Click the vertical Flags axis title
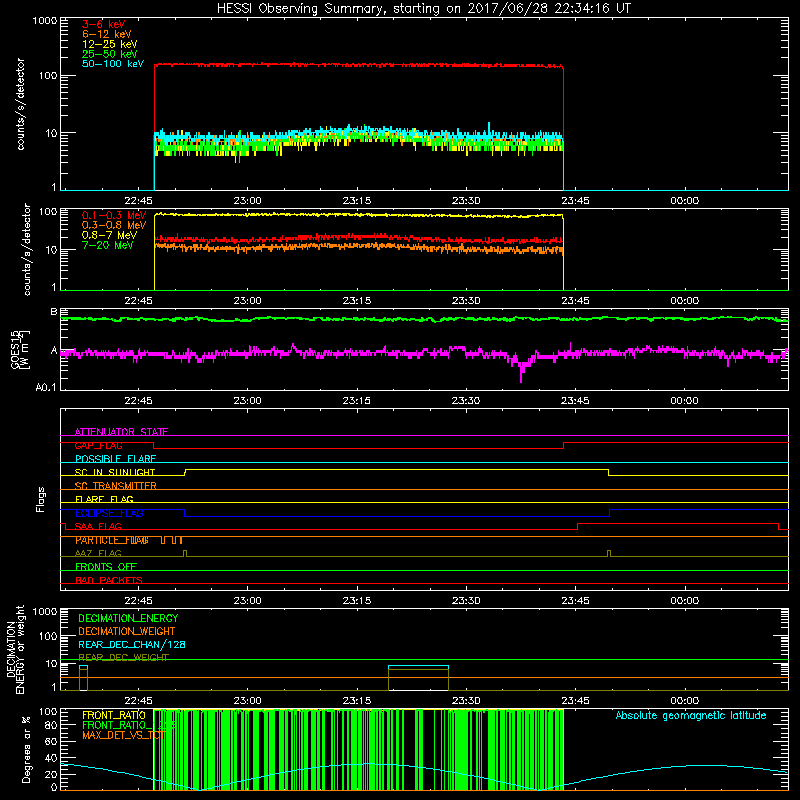 click(41, 499)
